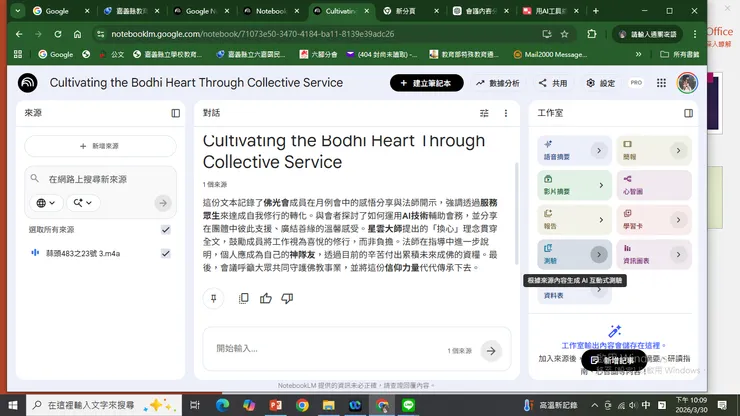Open Microsoft Edge from the taskbar

coord(222,405)
